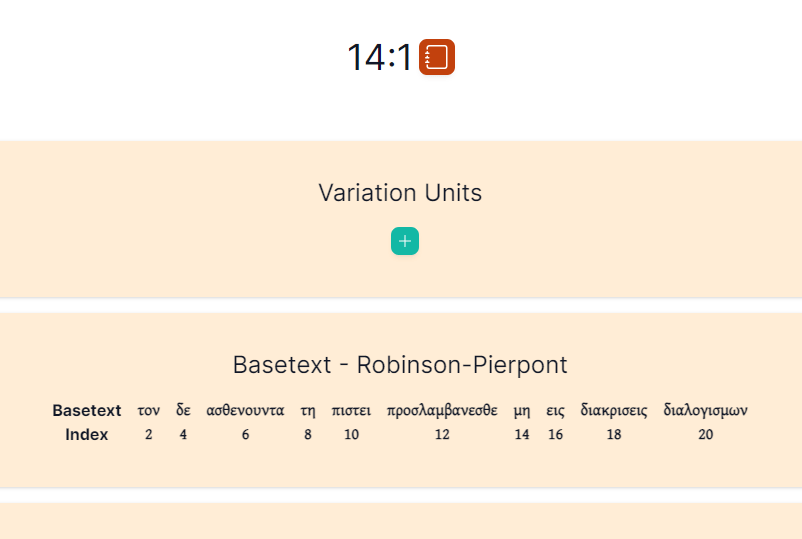Open the orange notebook icon beside 14:1
Image resolution: width=802 pixels, height=539 pixels.
click(x=437, y=57)
